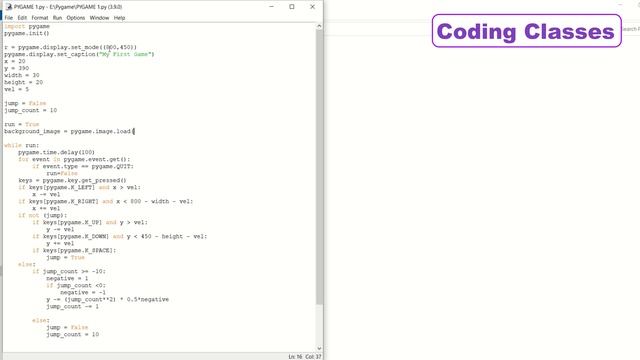Click the IDLE Python icon in title bar
The height and width of the screenshot is (360, 640).
click(9, 7)
